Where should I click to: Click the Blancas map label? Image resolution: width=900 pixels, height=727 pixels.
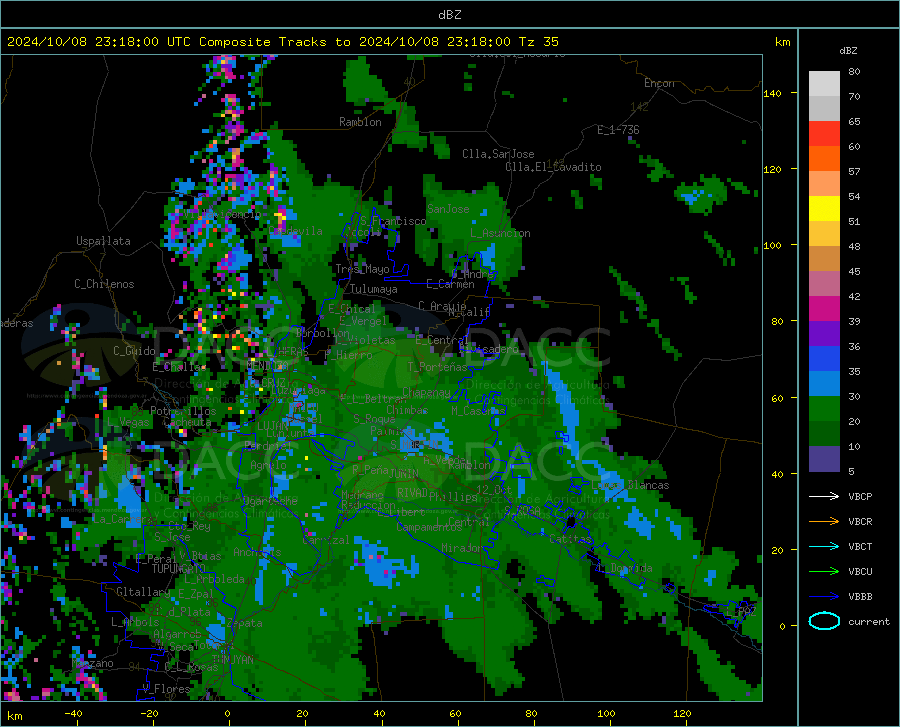tap(648, 485)
